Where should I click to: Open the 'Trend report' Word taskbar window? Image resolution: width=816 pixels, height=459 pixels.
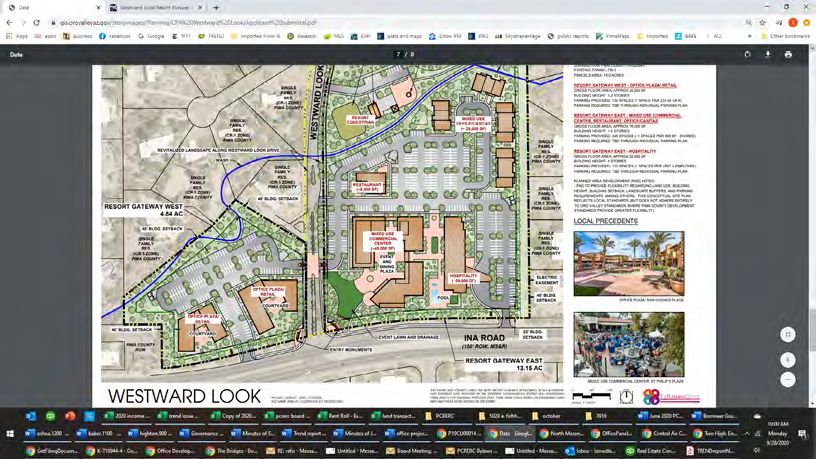pos(303,434)
